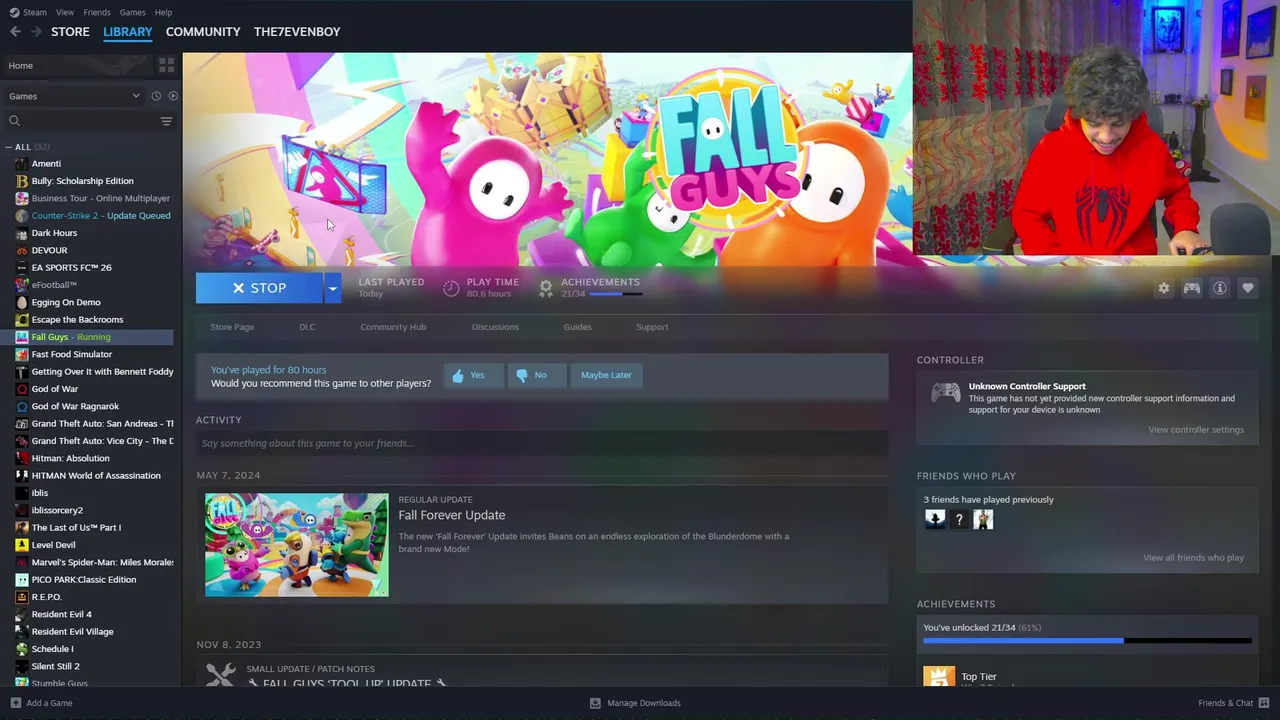
Task: Click the play time clock icon
Action: (451, 288)
